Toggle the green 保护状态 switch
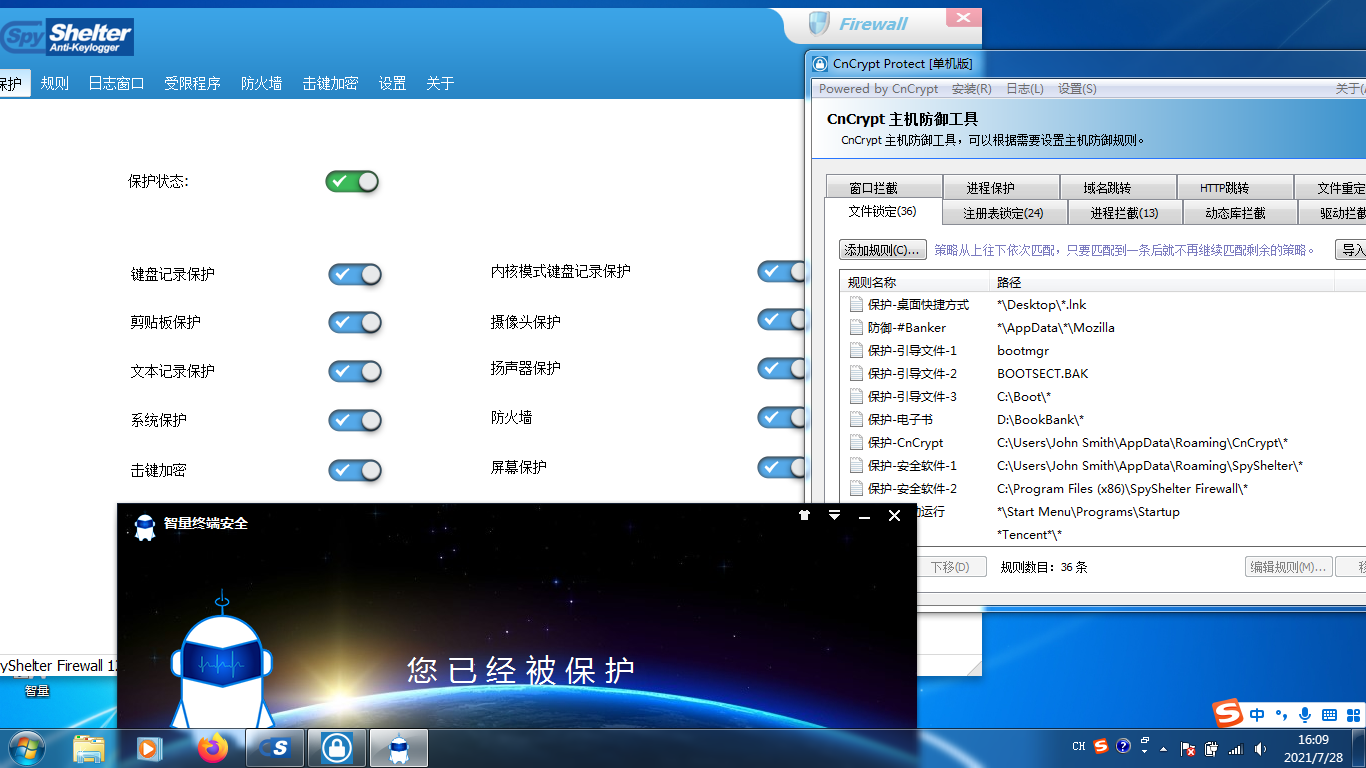 click(x=352, y=181)
